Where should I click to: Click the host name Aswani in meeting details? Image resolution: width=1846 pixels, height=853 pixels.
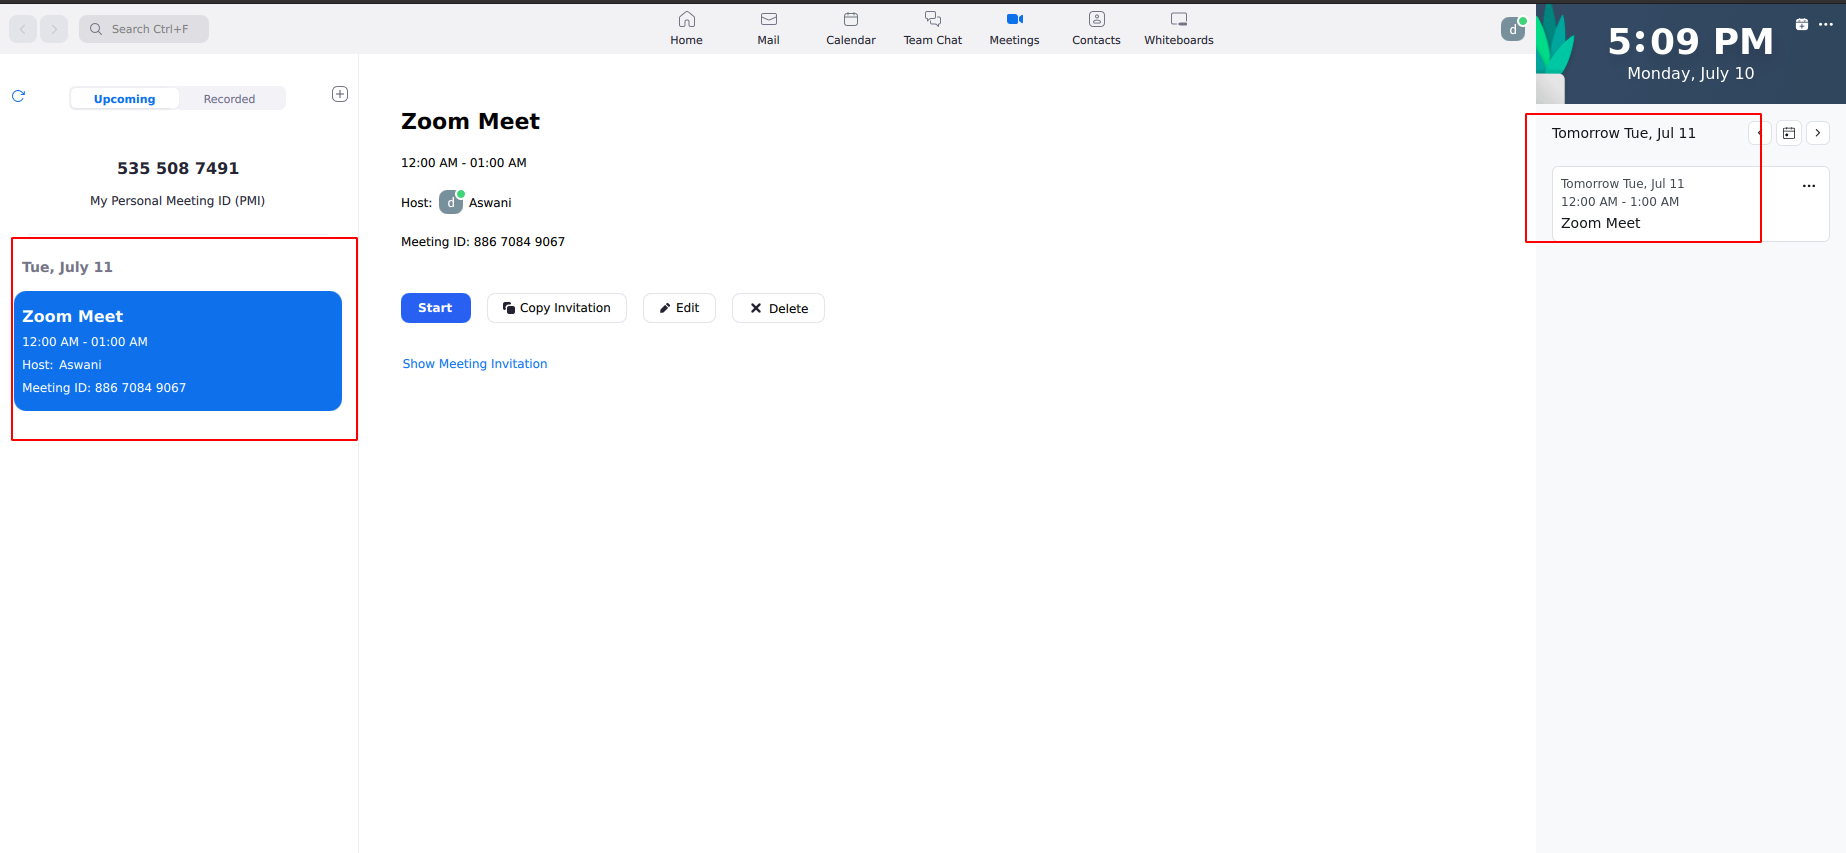click(x=490, y=203)
